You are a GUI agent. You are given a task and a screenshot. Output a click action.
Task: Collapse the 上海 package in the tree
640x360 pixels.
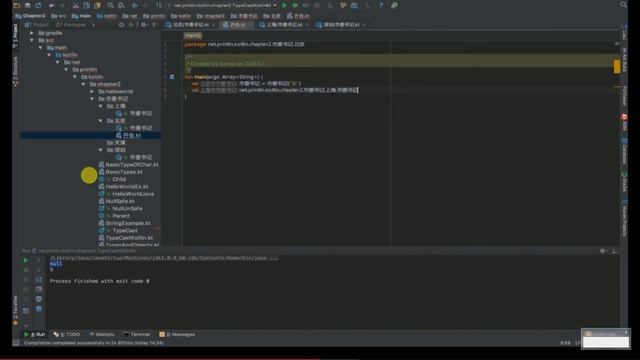(x=100, y=106)
